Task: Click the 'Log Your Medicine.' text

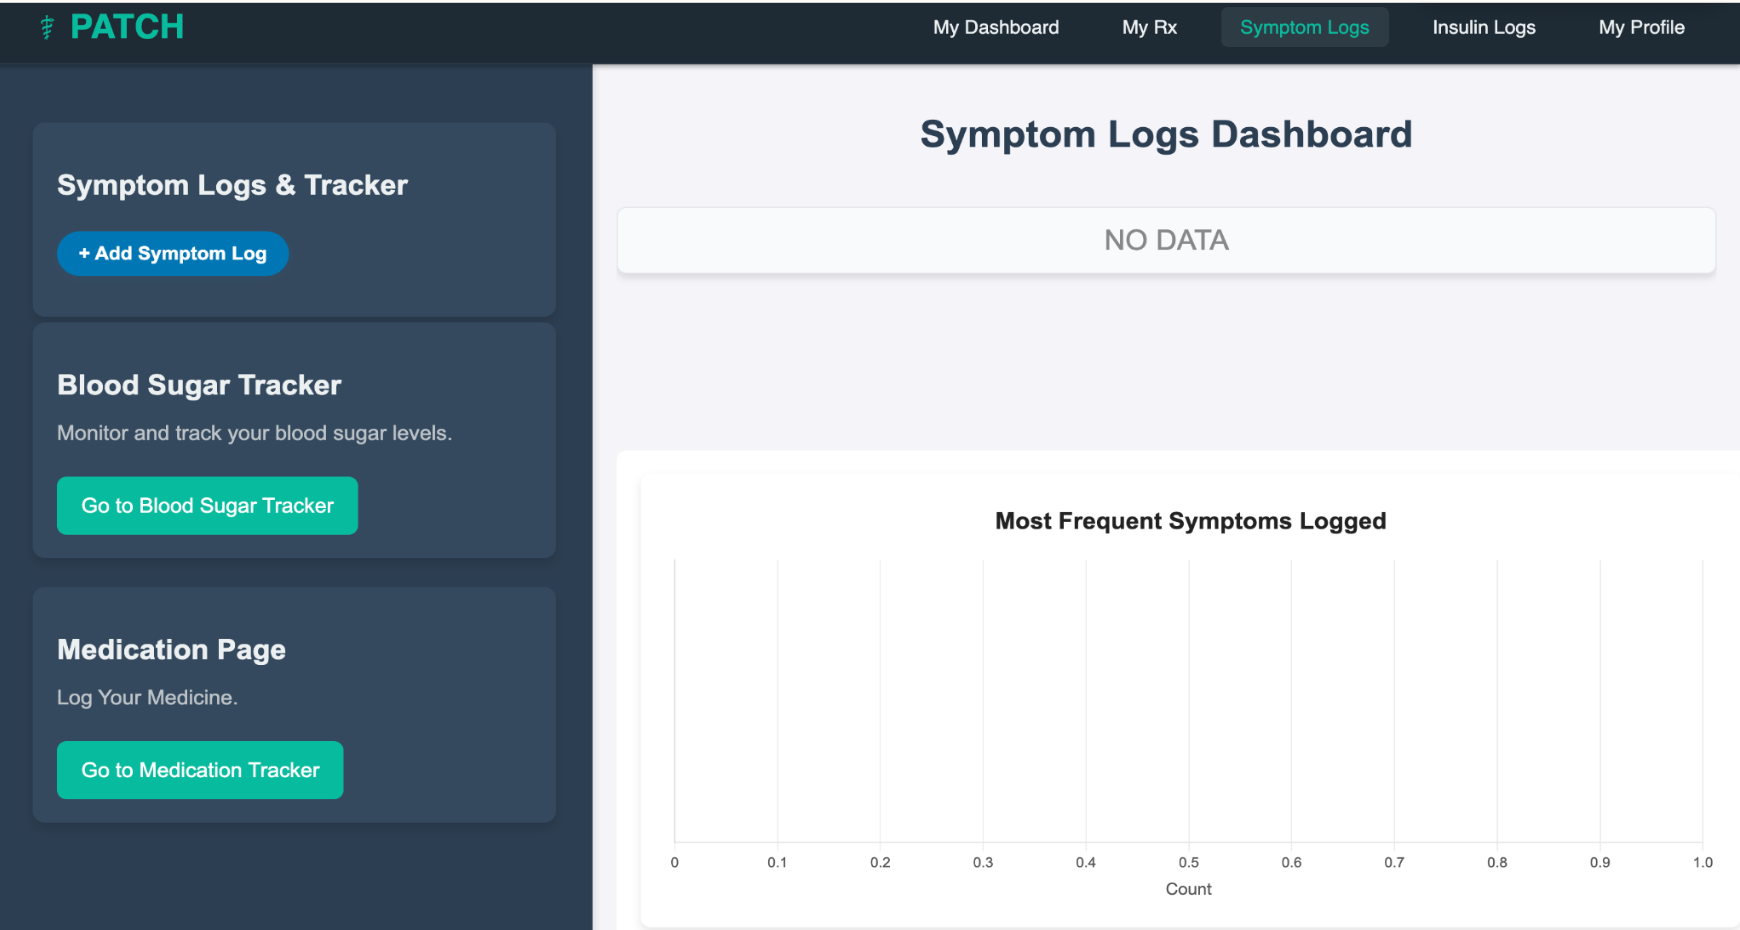Action: [147, 698]
